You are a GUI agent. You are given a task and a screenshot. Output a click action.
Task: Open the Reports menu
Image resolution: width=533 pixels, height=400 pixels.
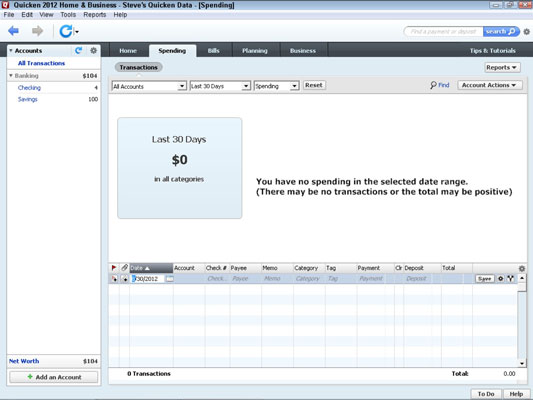tap(94, 15)
